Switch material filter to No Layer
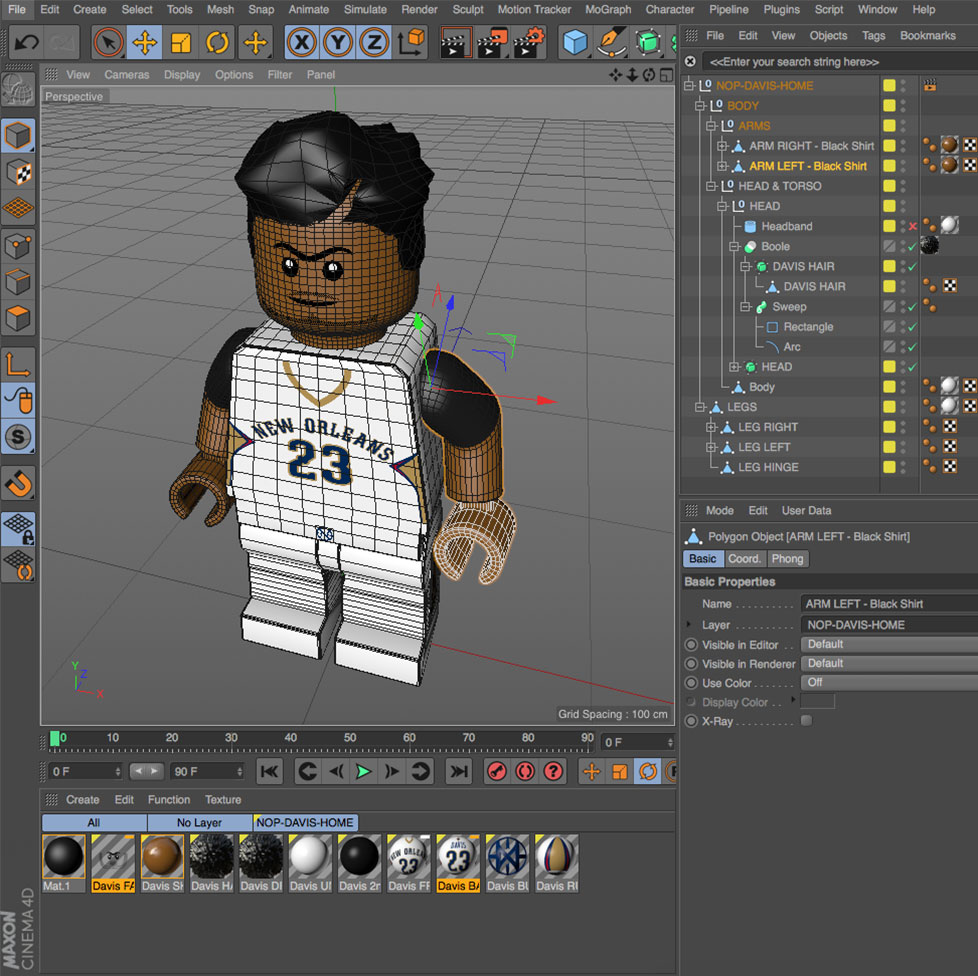978x976 pixels. [x=197, y=822]
